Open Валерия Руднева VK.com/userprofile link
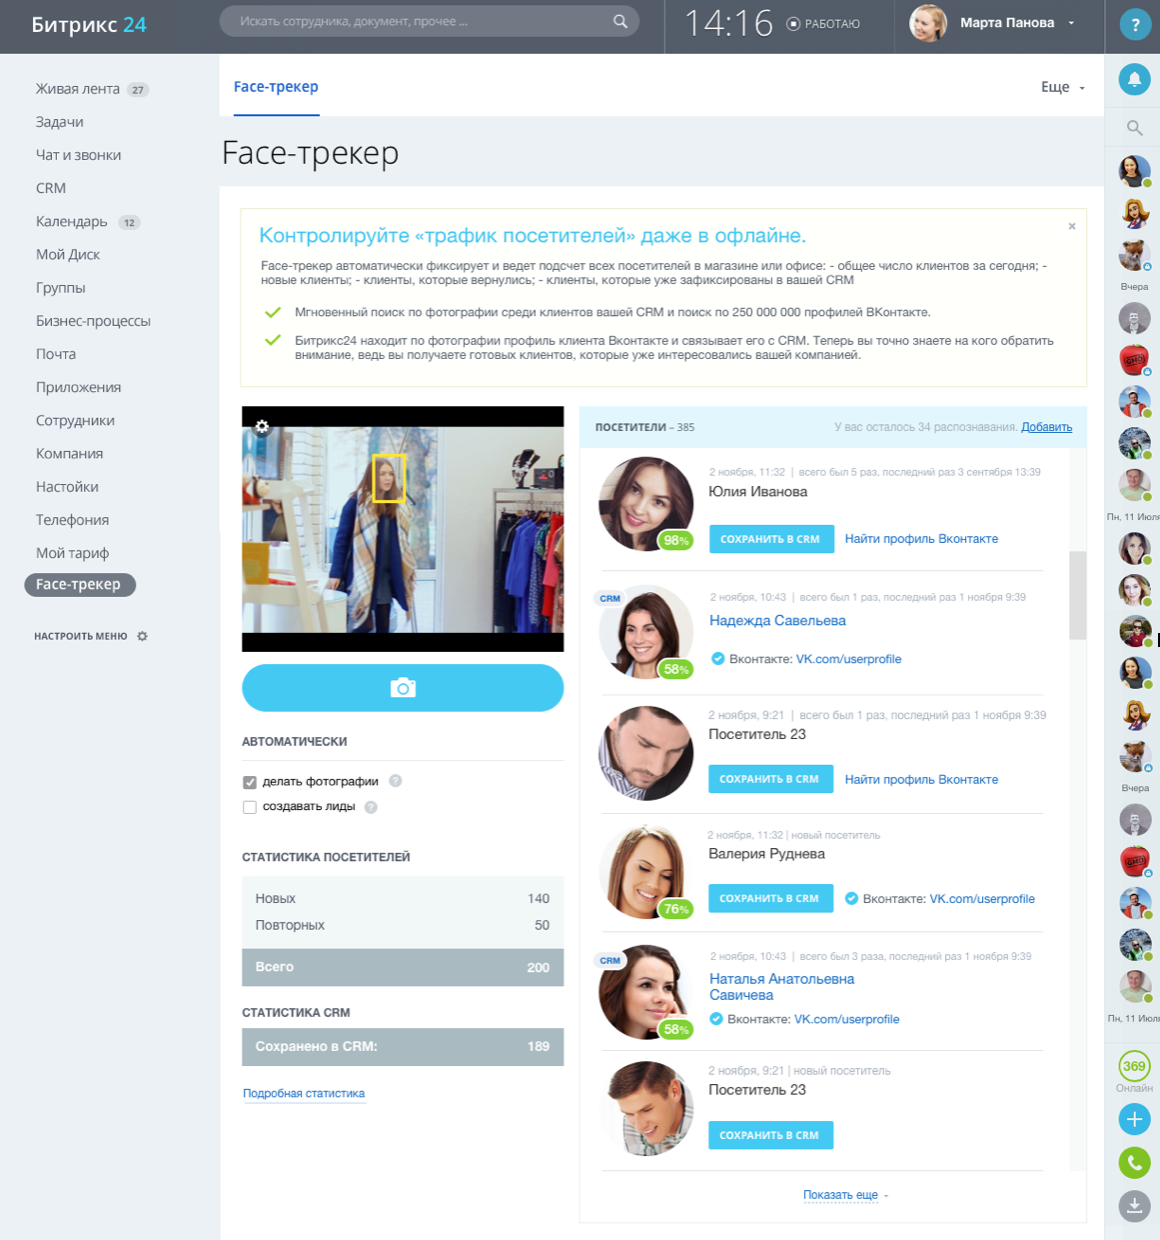The width and height of the screenshot is (1160, 1240). [x=982, y=899]
